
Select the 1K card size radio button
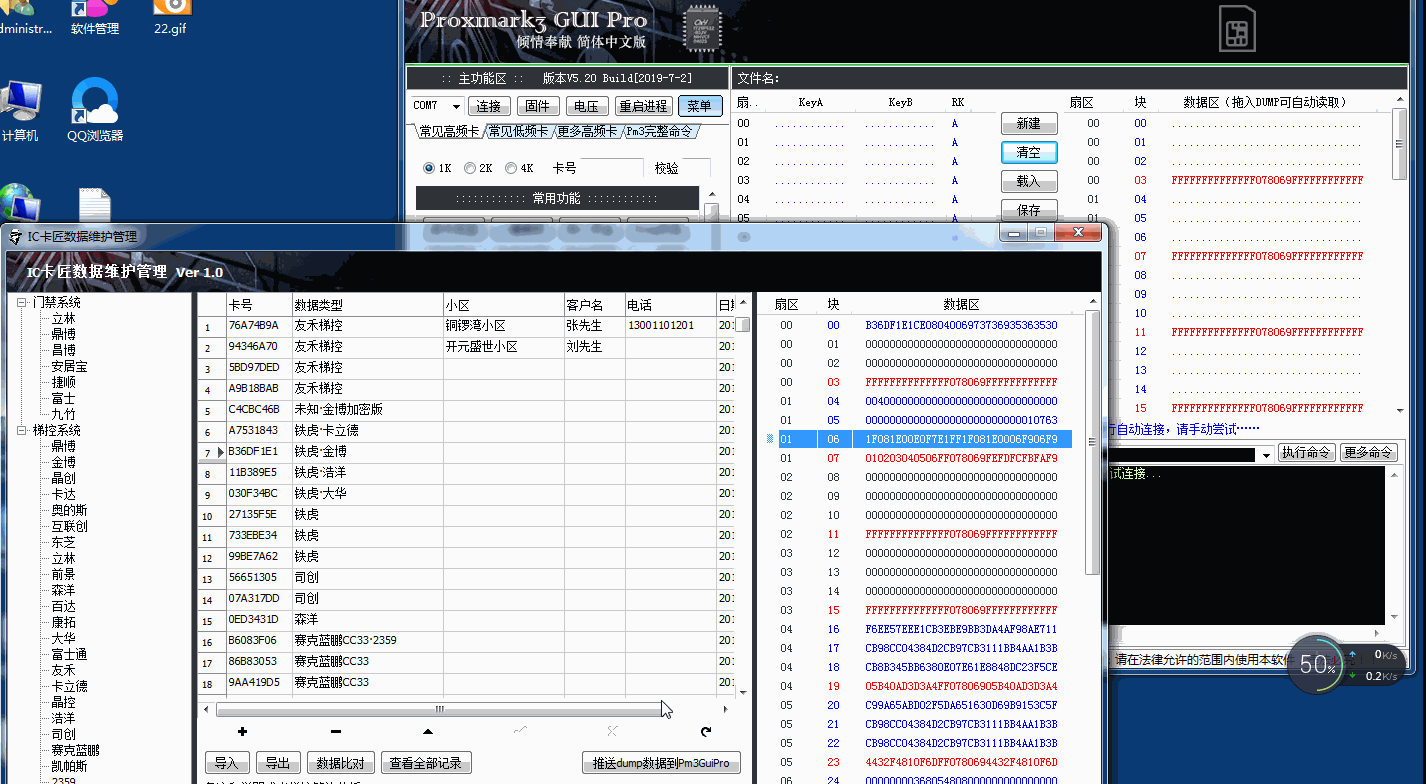[x=429, y=168]
